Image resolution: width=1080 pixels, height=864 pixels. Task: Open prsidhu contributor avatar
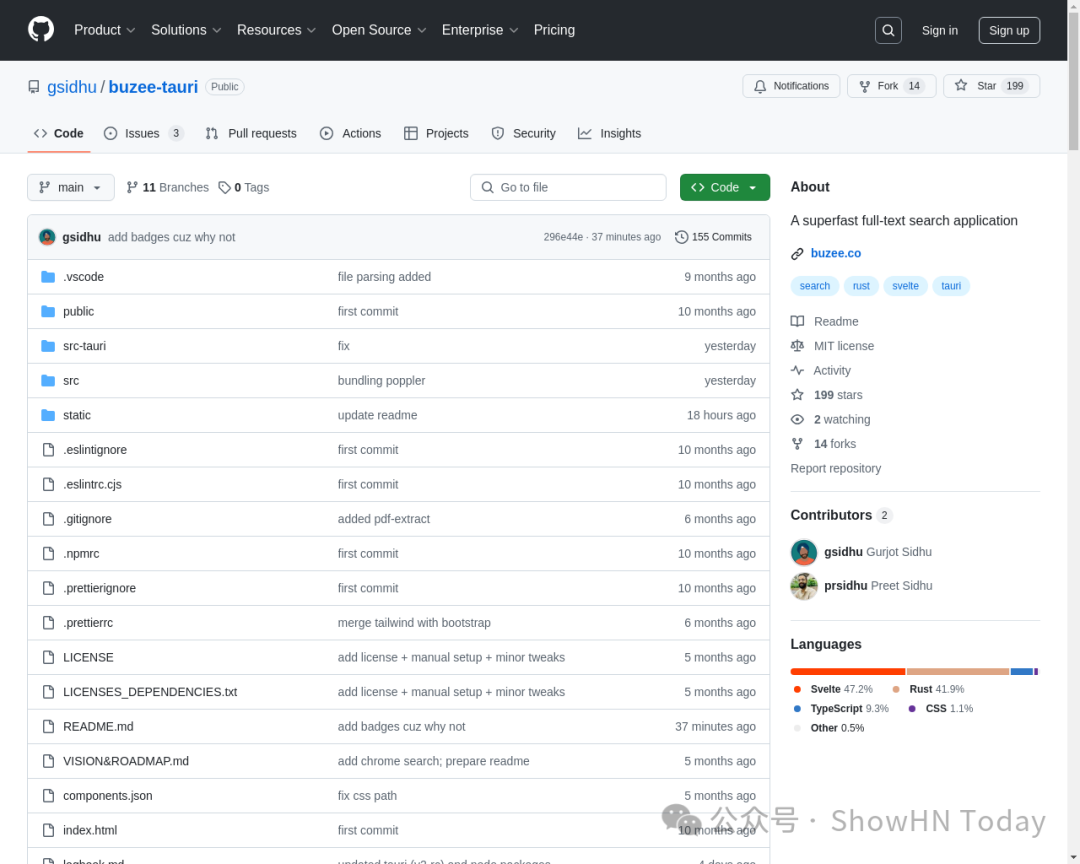point(804,586)
